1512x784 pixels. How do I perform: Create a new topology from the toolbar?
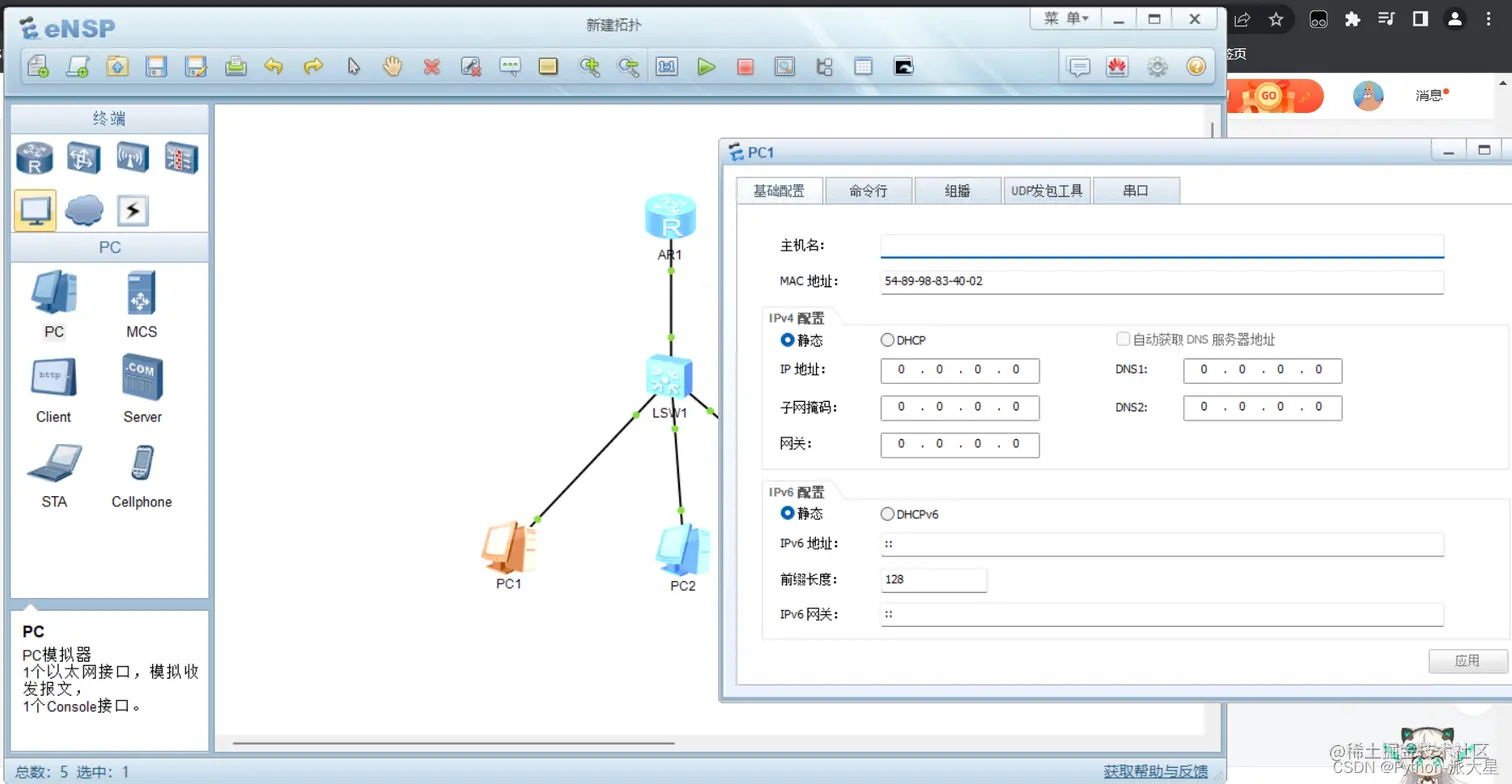pos(38,67)
